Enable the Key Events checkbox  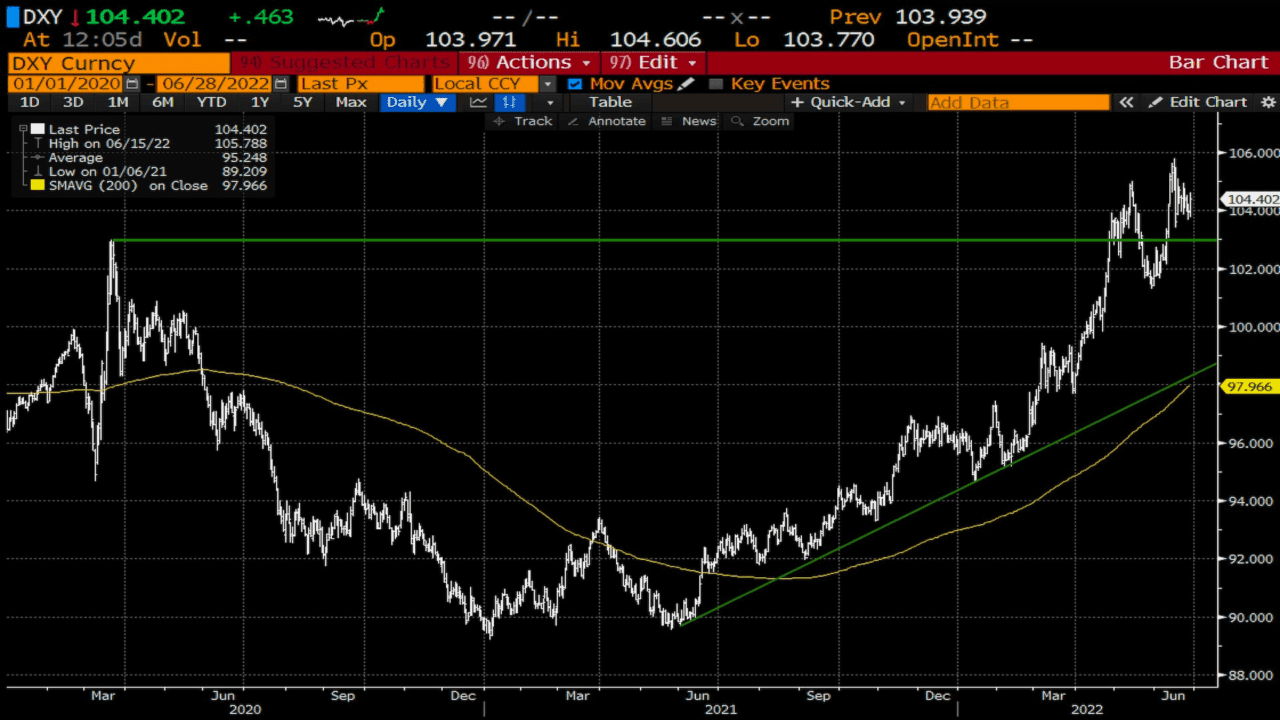pos(715,84)
